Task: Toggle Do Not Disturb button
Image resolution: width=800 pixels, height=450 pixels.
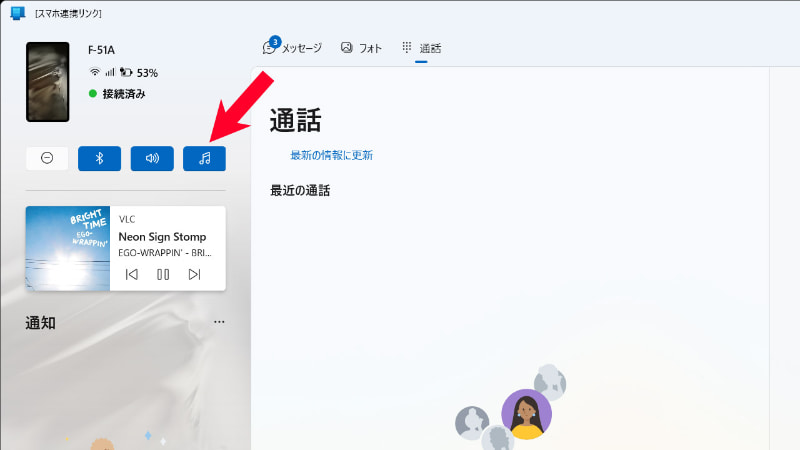Action: 47,158
